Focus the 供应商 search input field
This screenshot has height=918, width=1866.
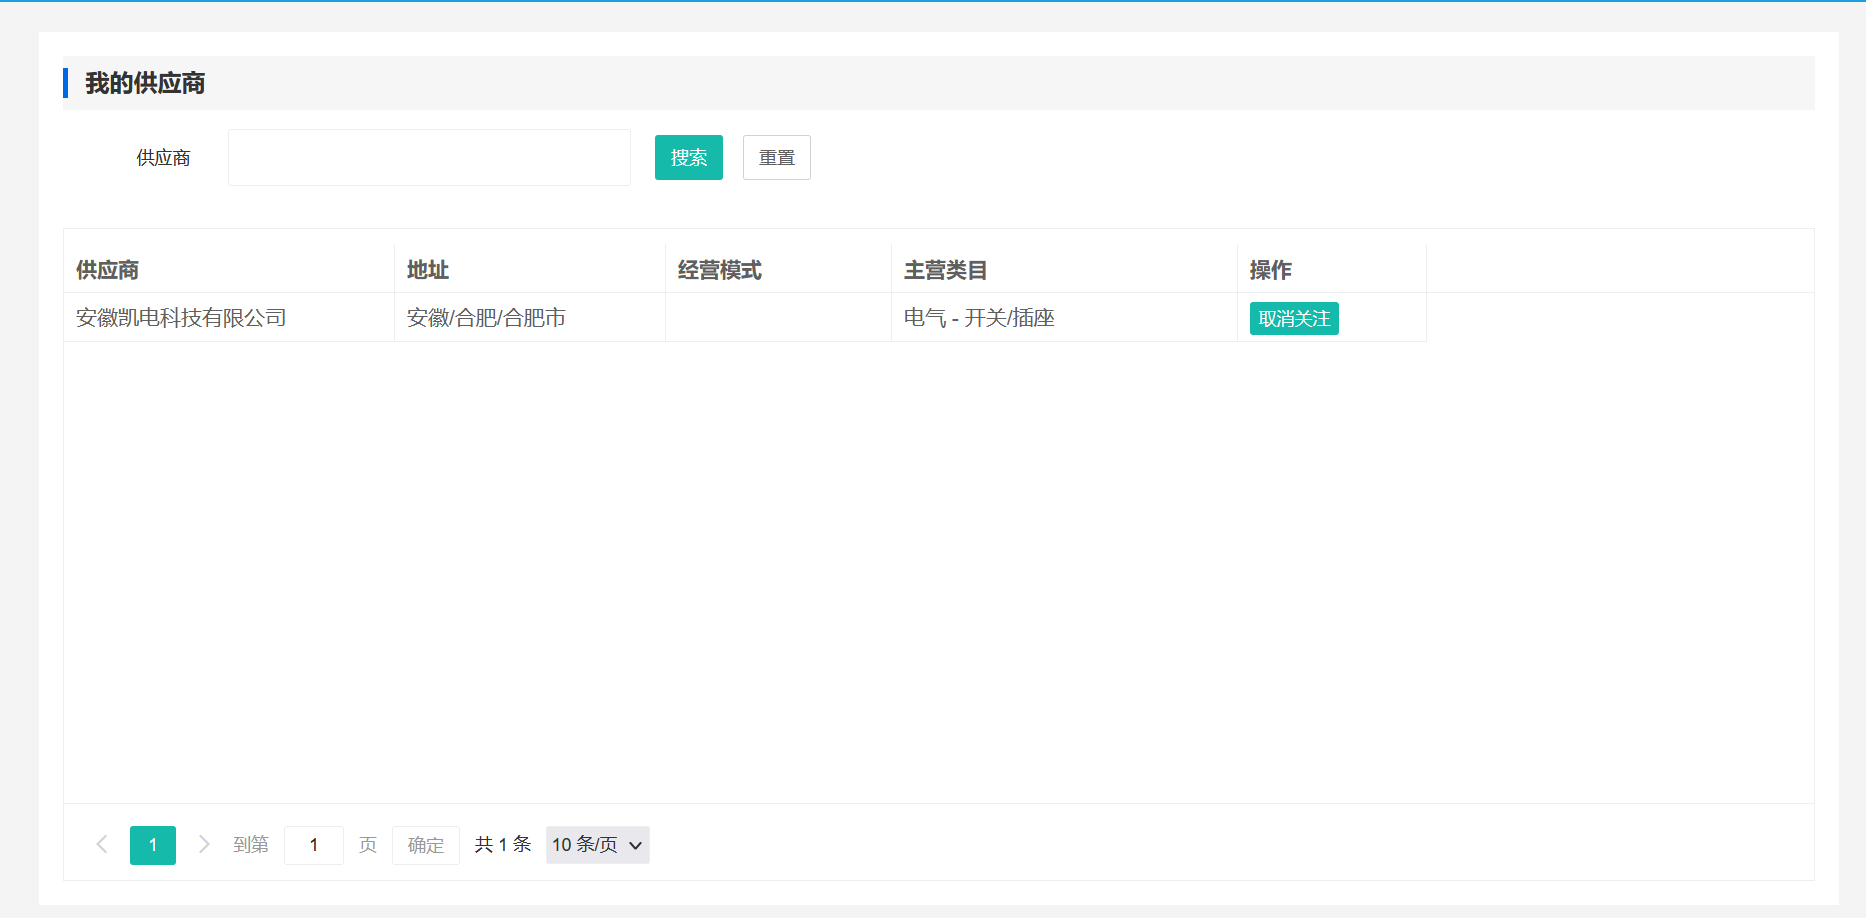click(429, 158)
